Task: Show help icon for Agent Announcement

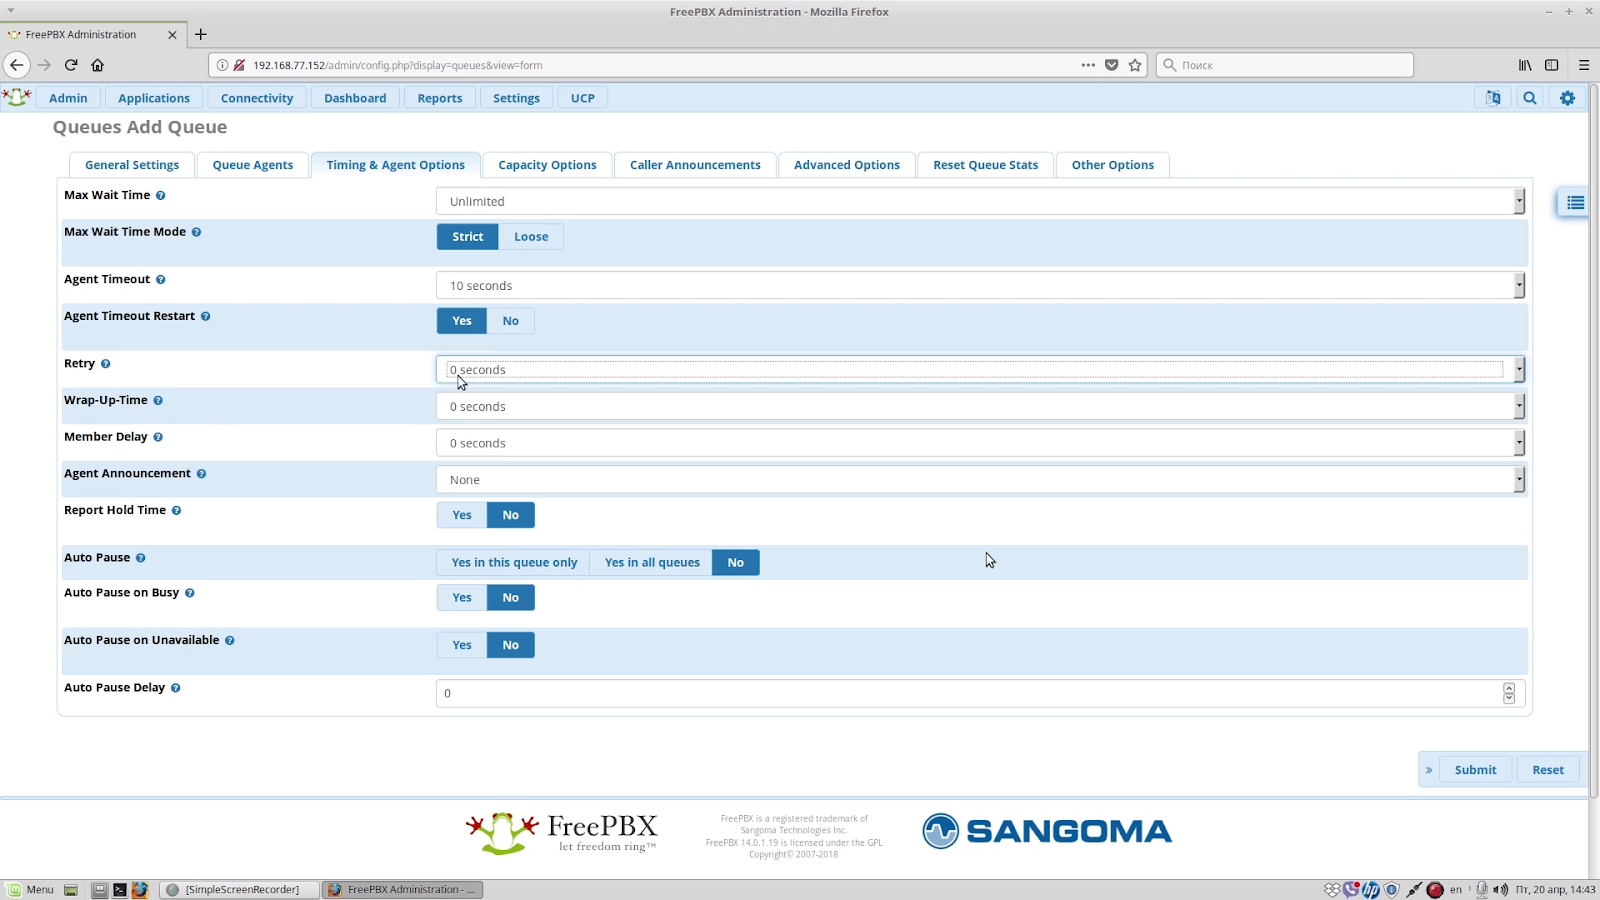Action: (201, 474)
